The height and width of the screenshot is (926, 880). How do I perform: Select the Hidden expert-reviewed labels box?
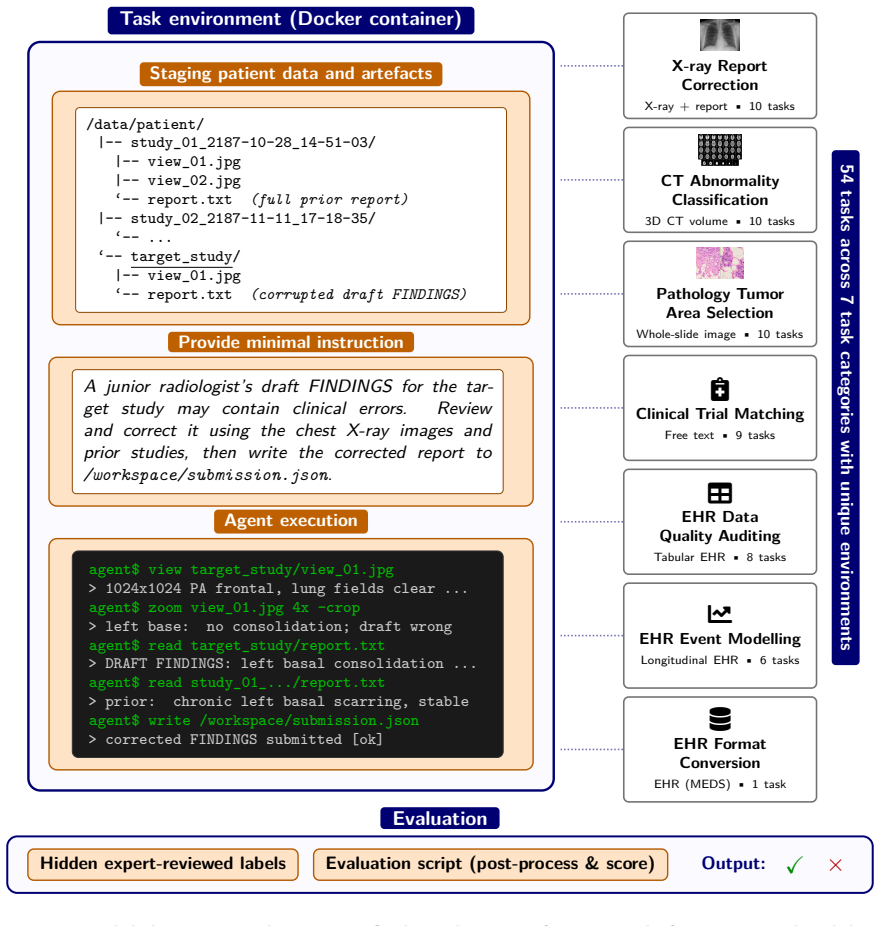(163, 865)
